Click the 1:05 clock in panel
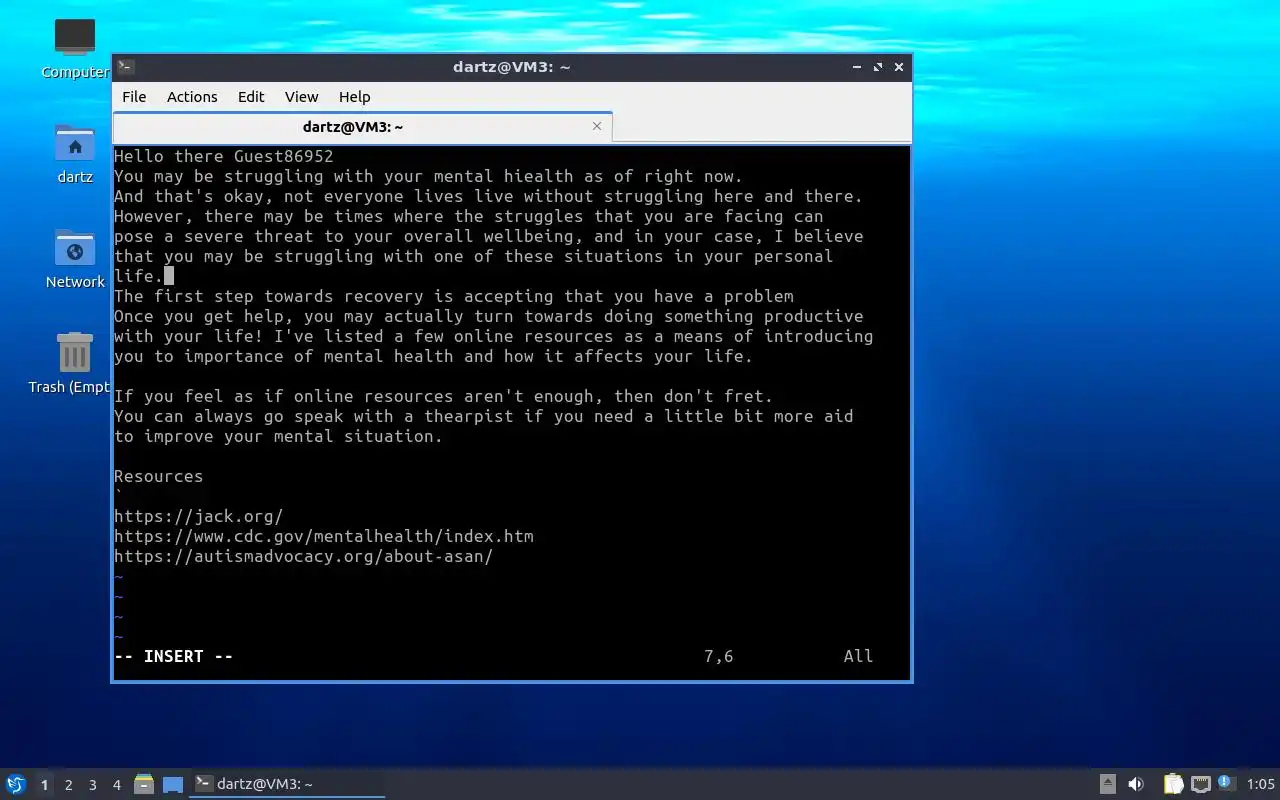Screen dimensions: 1280x800 (1261, 784)
